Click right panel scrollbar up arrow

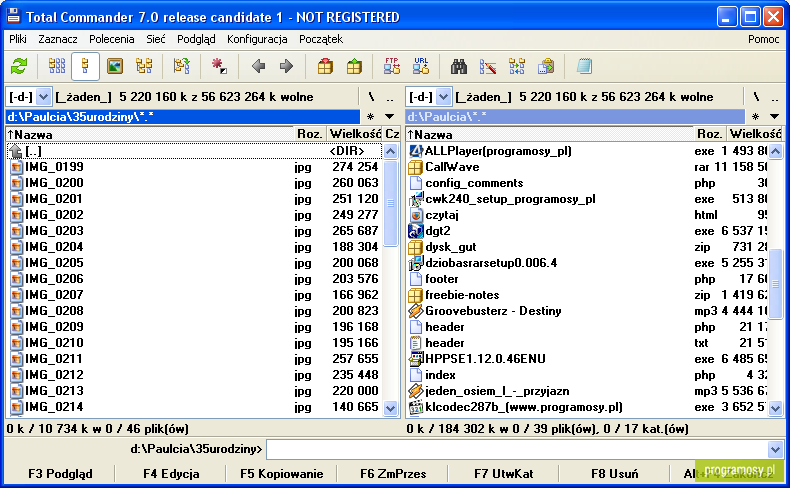[x=775, y=151]
